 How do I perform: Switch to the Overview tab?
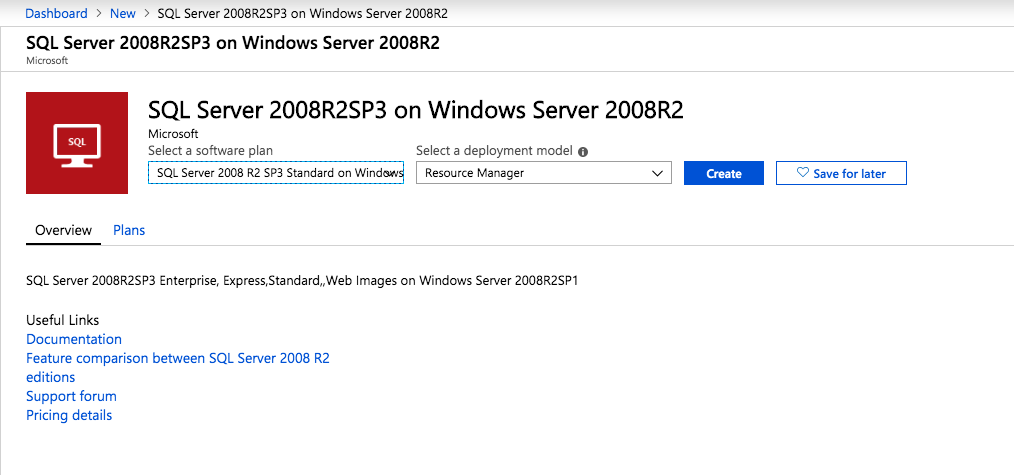click(x=63, y=230)
